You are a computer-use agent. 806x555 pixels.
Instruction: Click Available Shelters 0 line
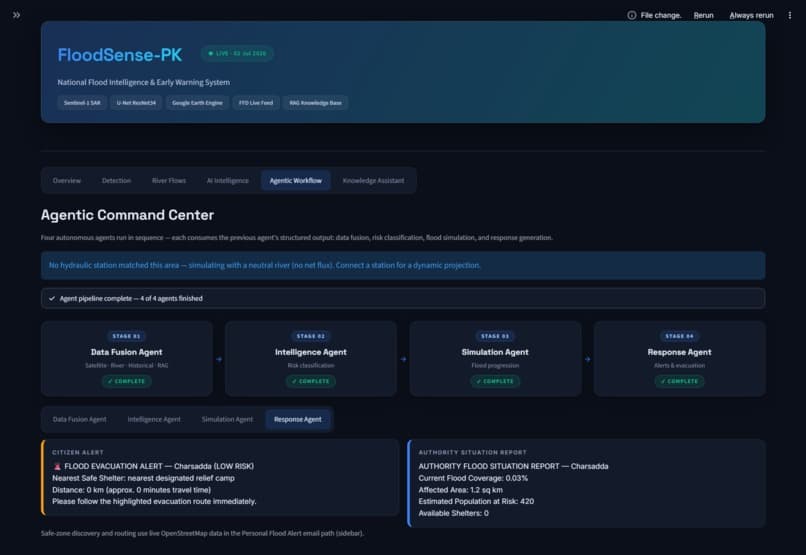click(x=453, y=513)
